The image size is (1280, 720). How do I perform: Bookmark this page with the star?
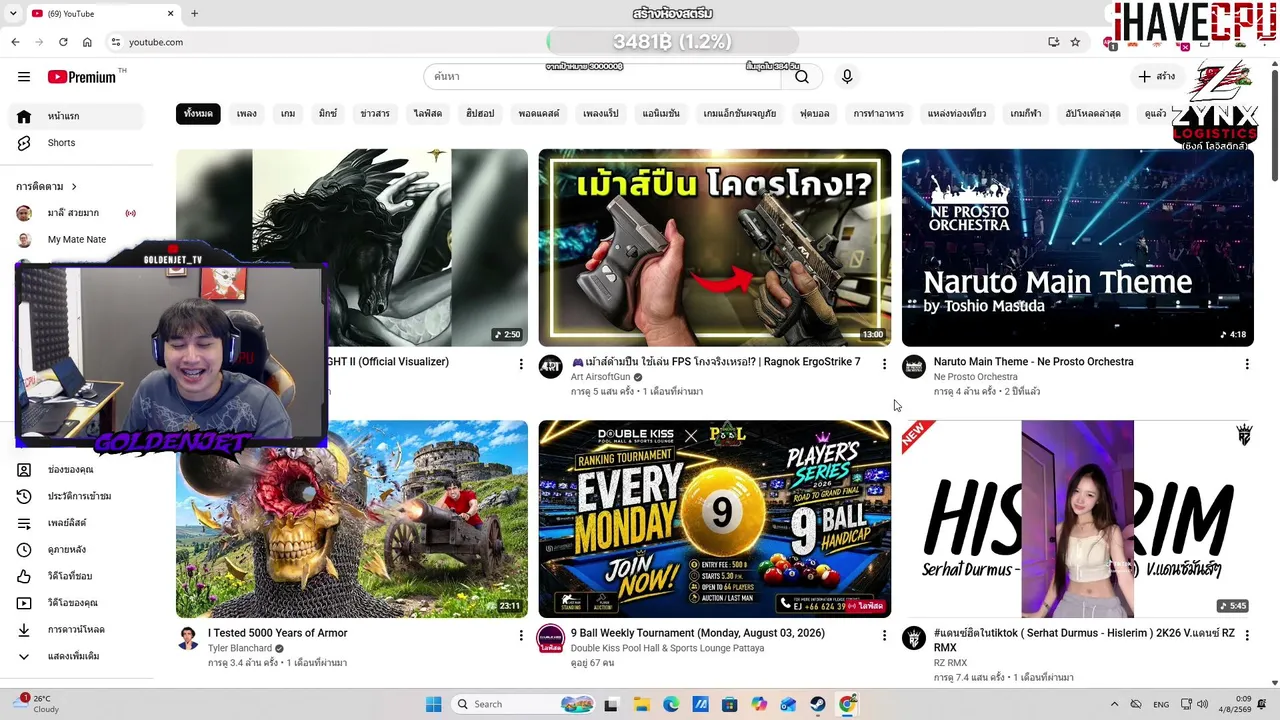(1075, 42)
